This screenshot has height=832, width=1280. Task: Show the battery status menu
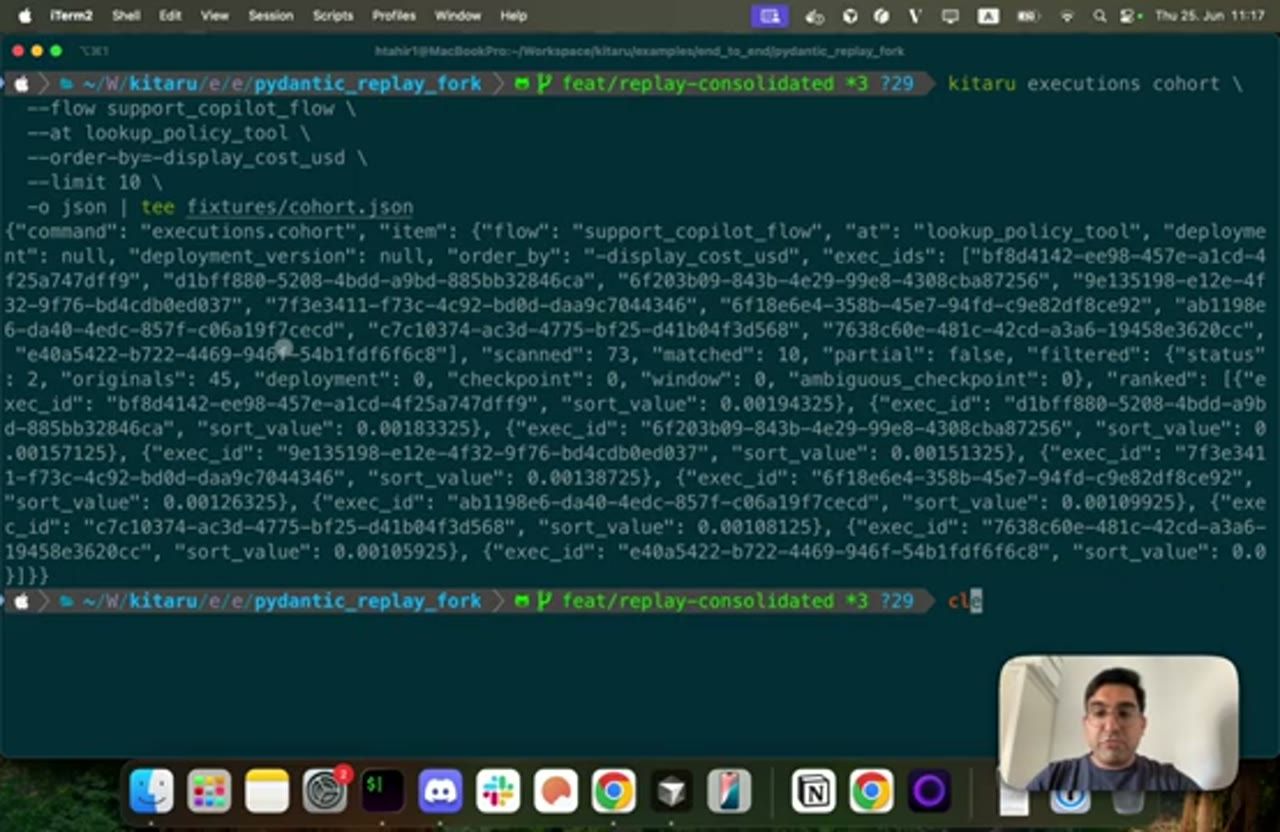(1028, 16)
